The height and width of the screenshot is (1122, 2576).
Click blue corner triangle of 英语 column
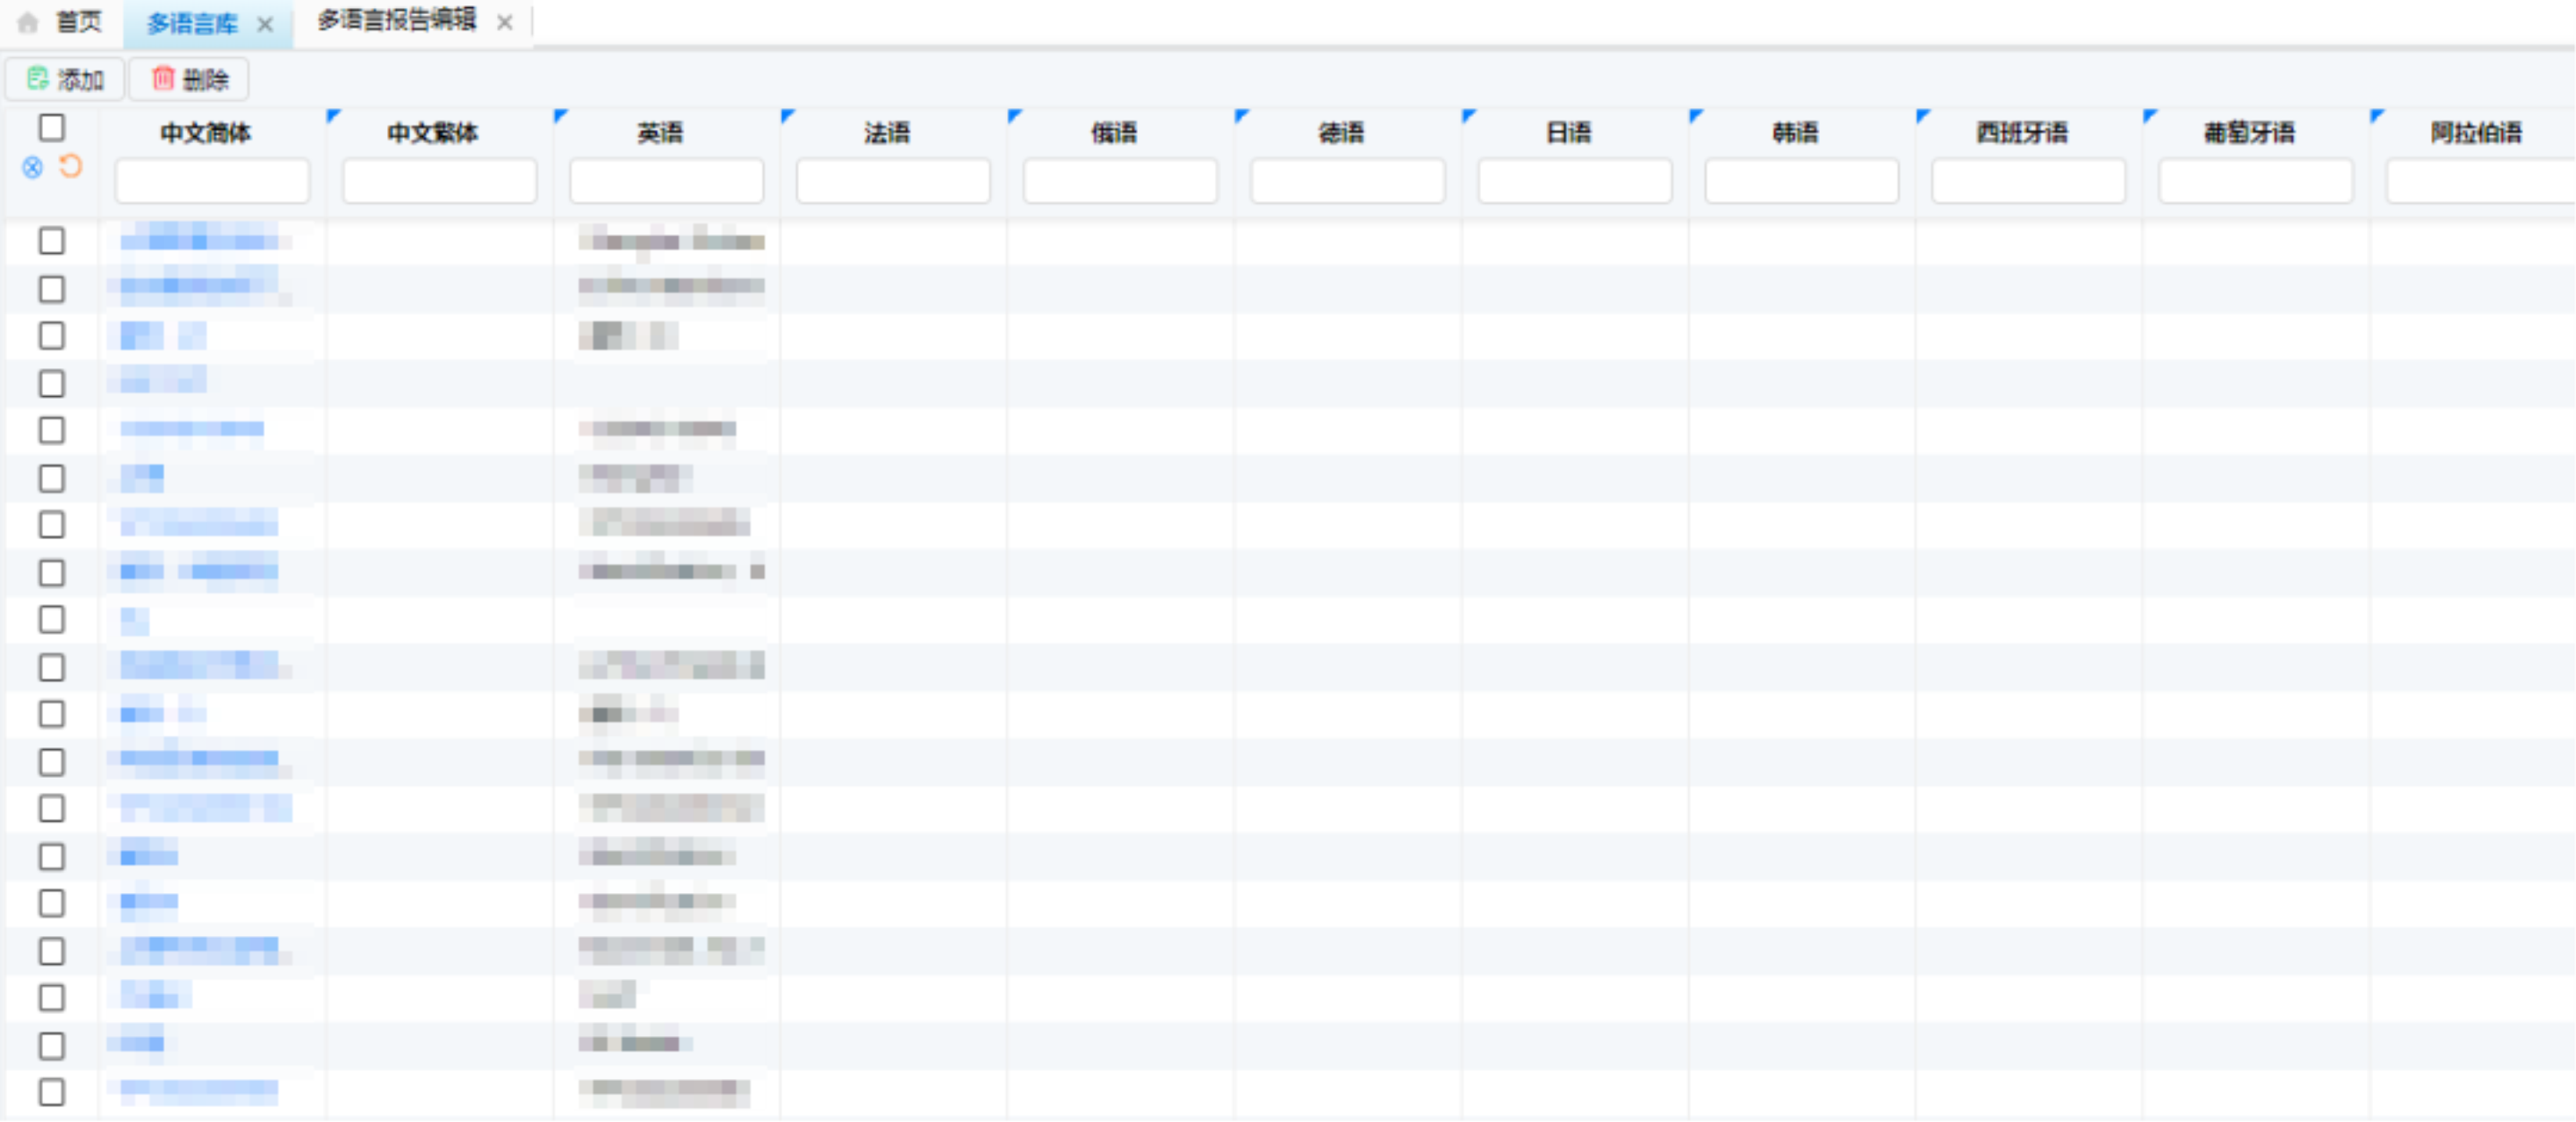(560, 116)
